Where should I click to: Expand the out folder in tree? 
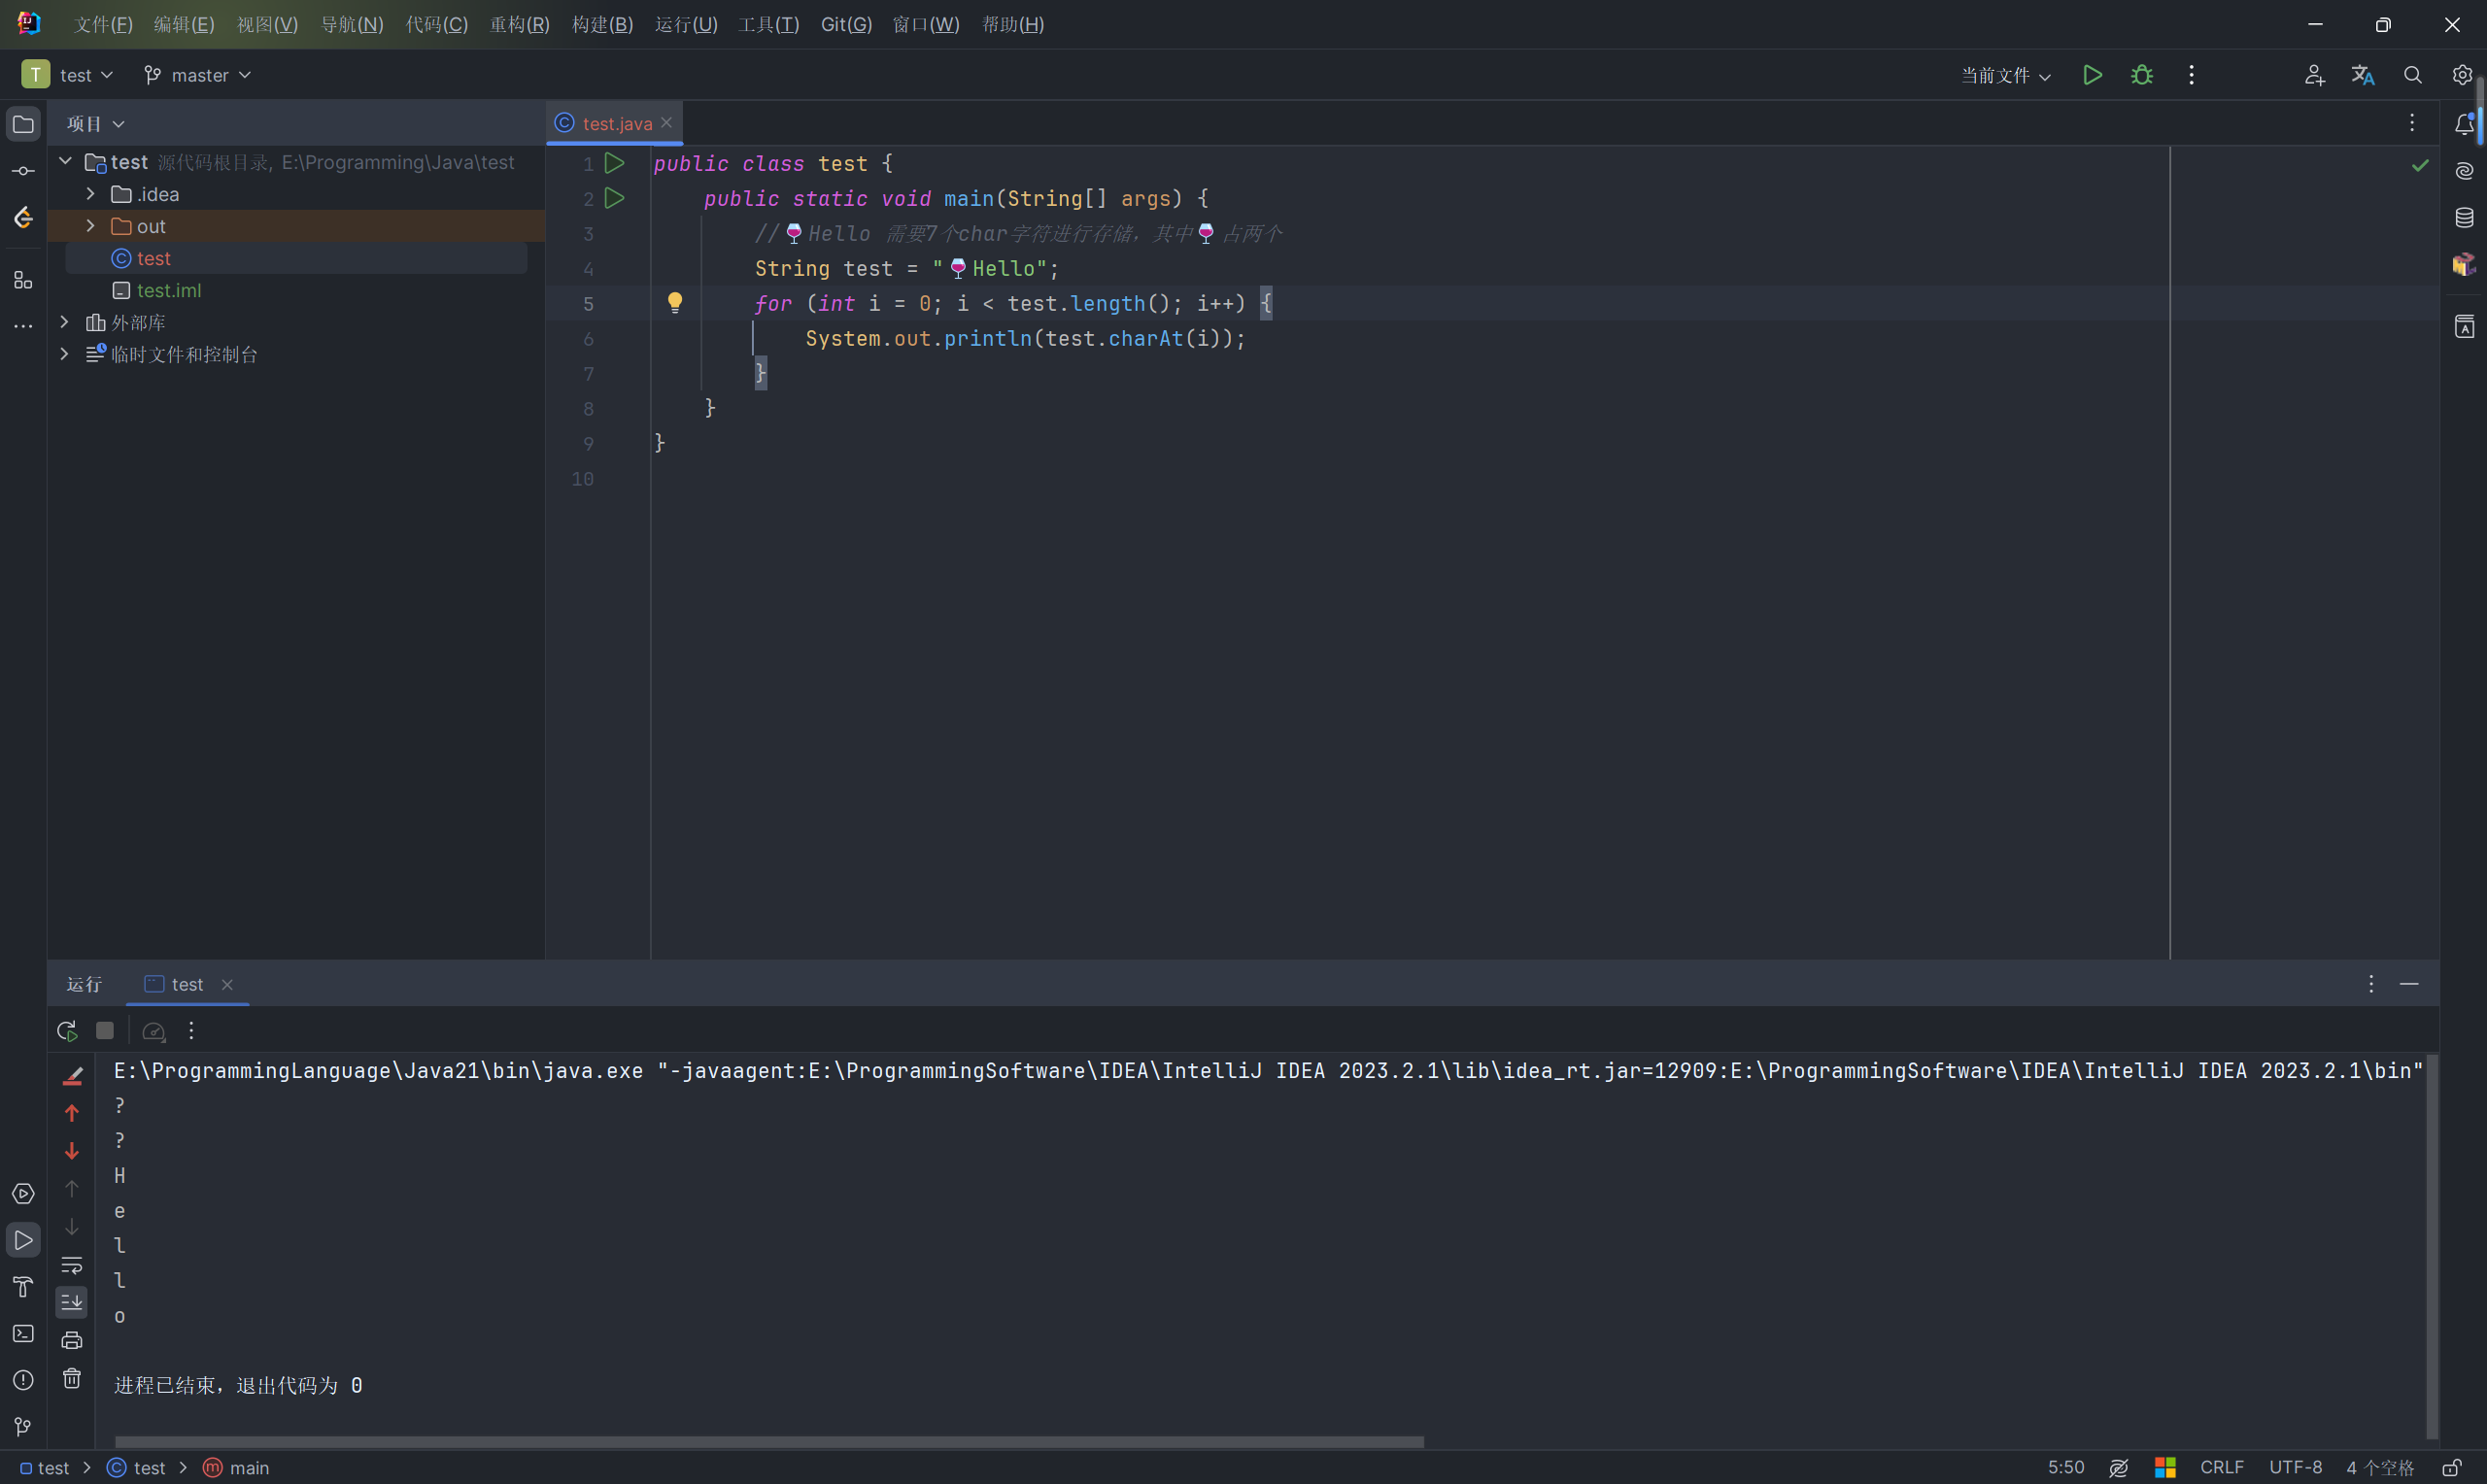click(90, 226)
